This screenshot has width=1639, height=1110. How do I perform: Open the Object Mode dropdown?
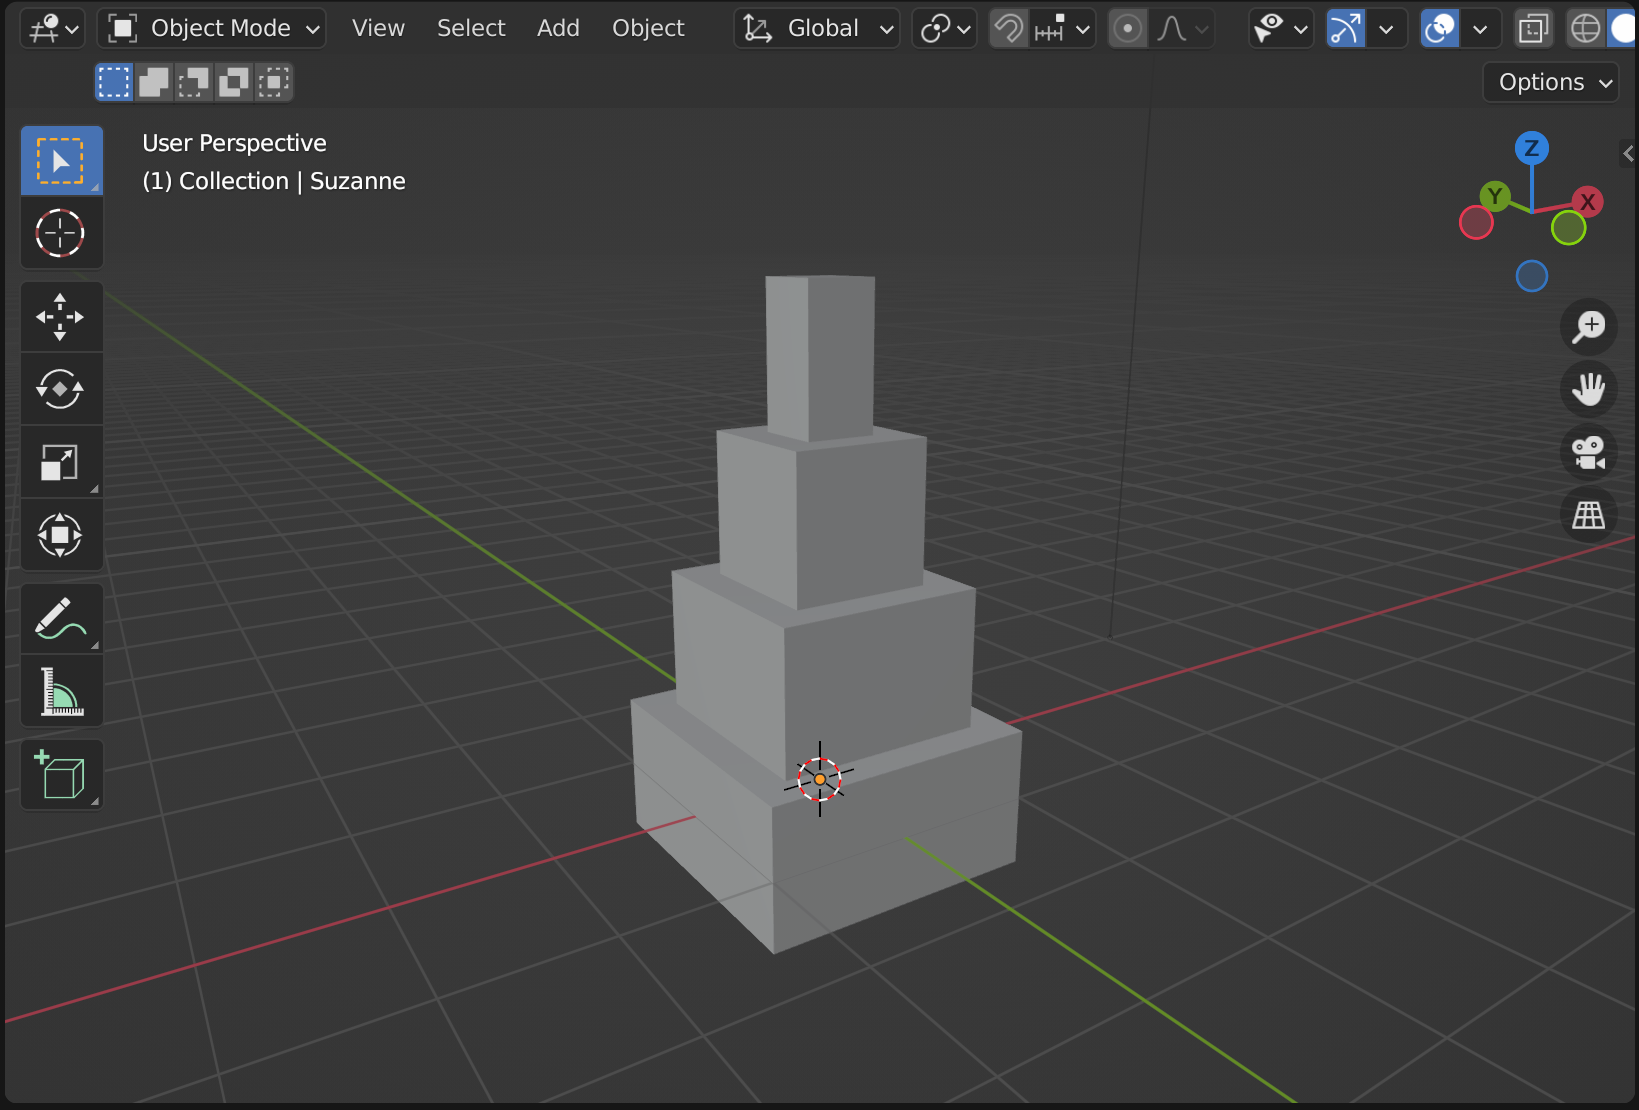212,29
